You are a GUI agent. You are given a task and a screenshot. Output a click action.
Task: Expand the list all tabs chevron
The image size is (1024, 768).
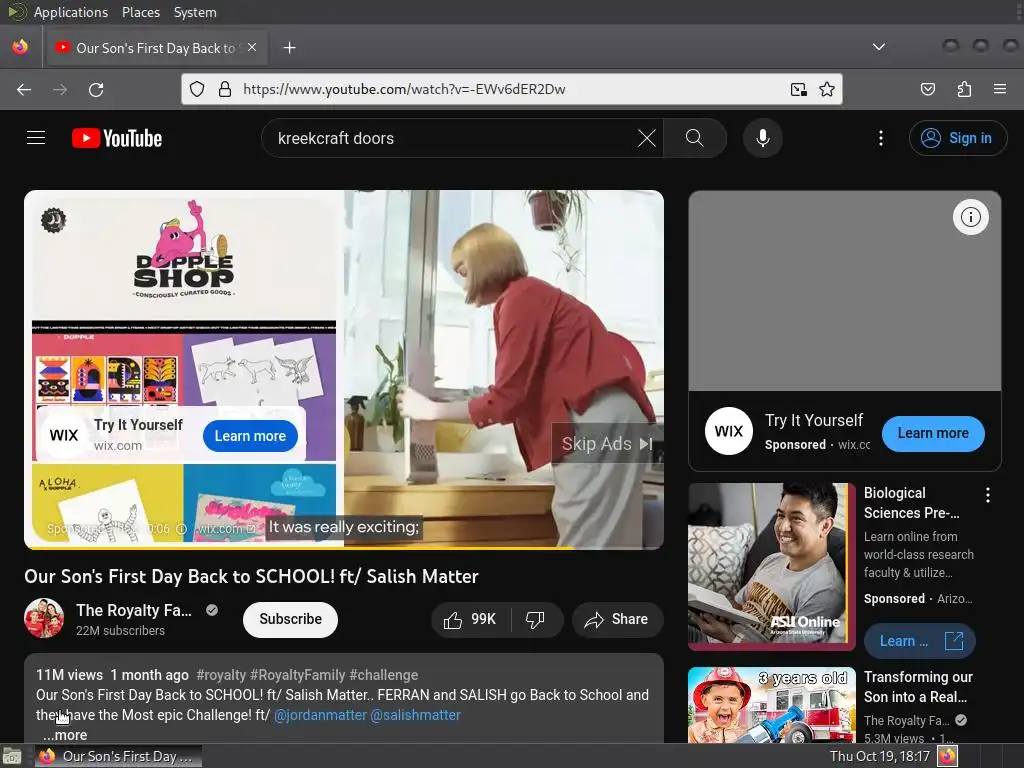[879, 47]
